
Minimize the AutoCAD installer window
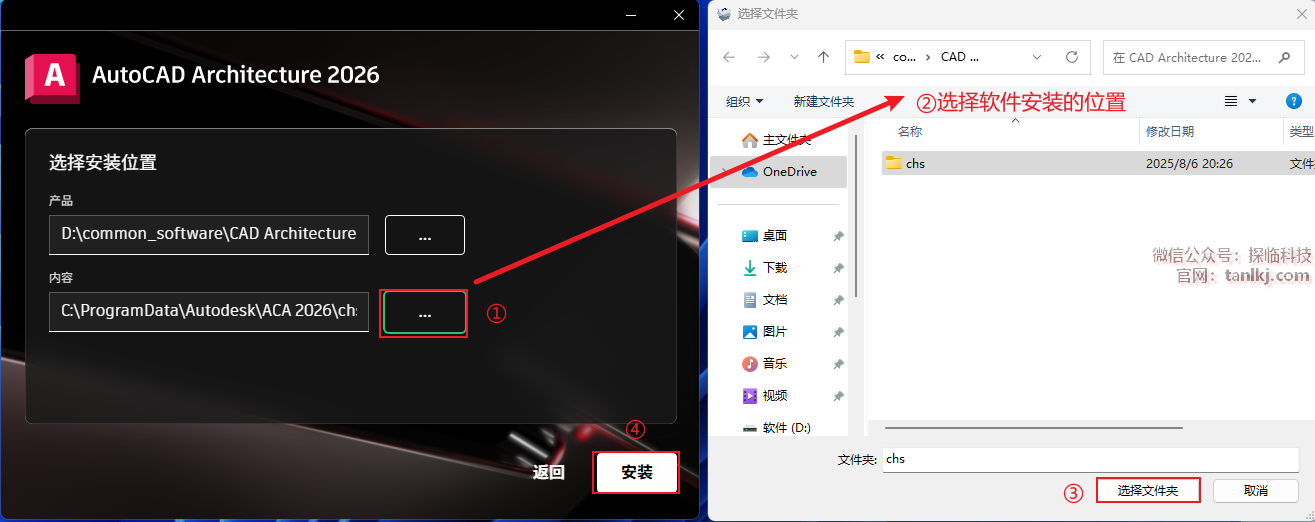coord(631,14)
